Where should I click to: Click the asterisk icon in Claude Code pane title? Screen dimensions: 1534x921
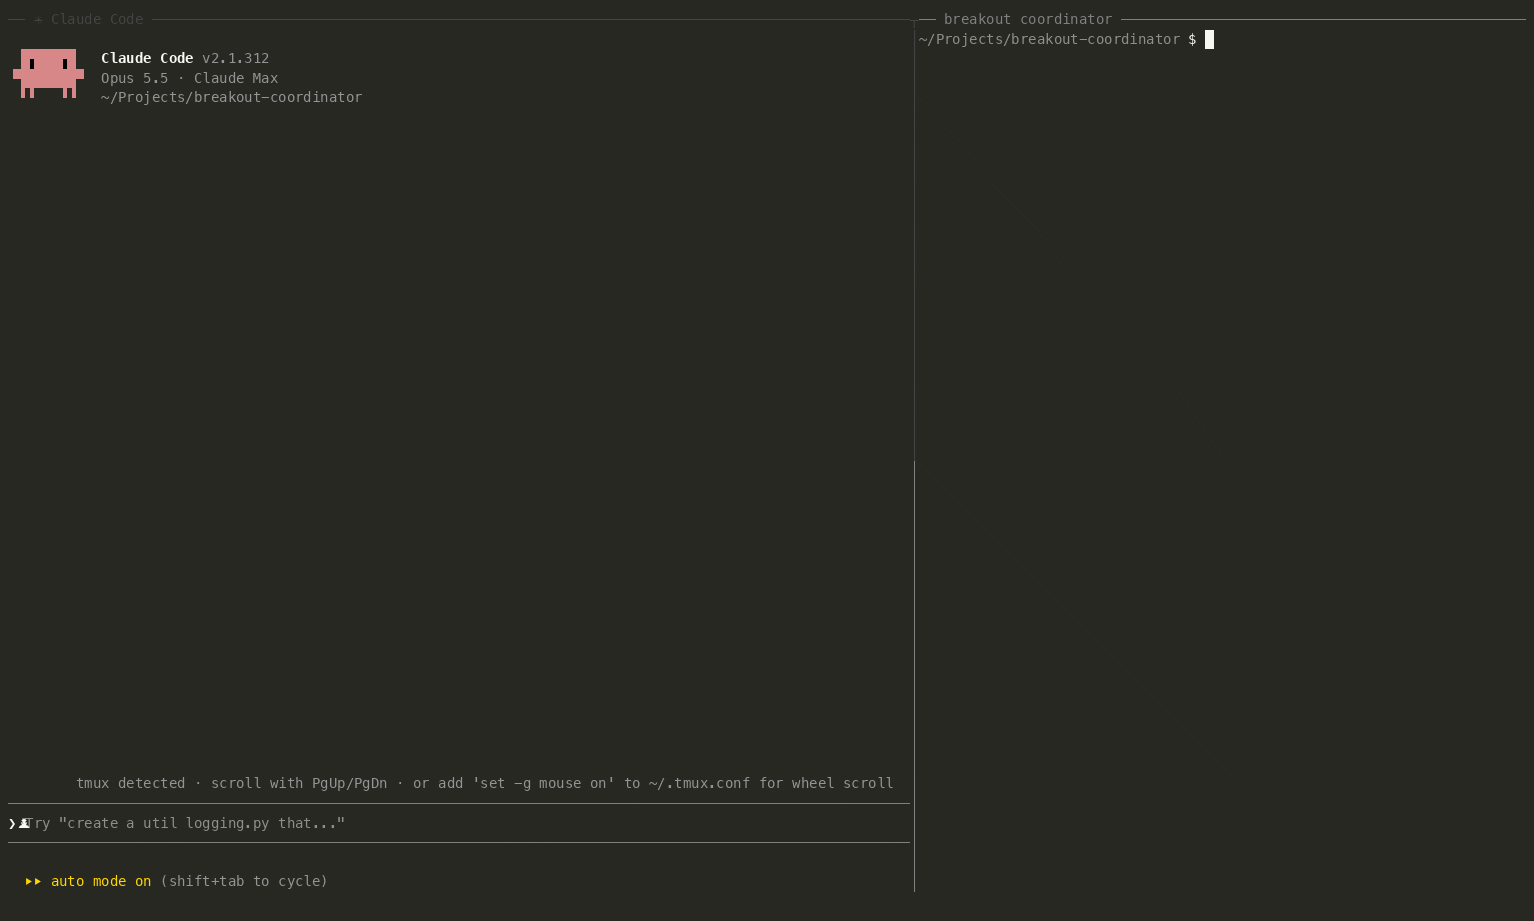[38, 20]
